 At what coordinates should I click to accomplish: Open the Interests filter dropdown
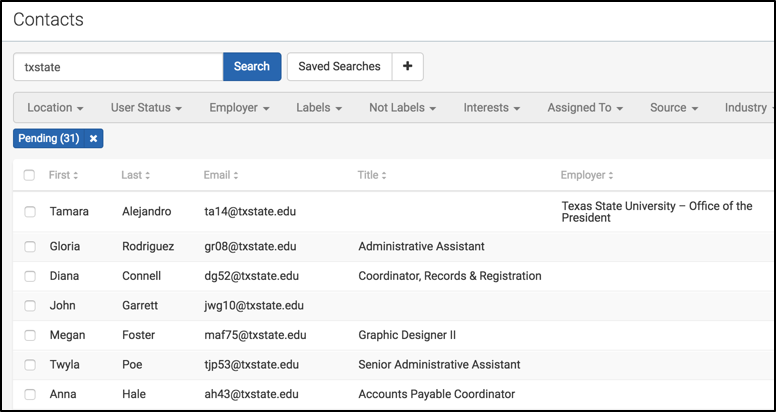point(491,107)
